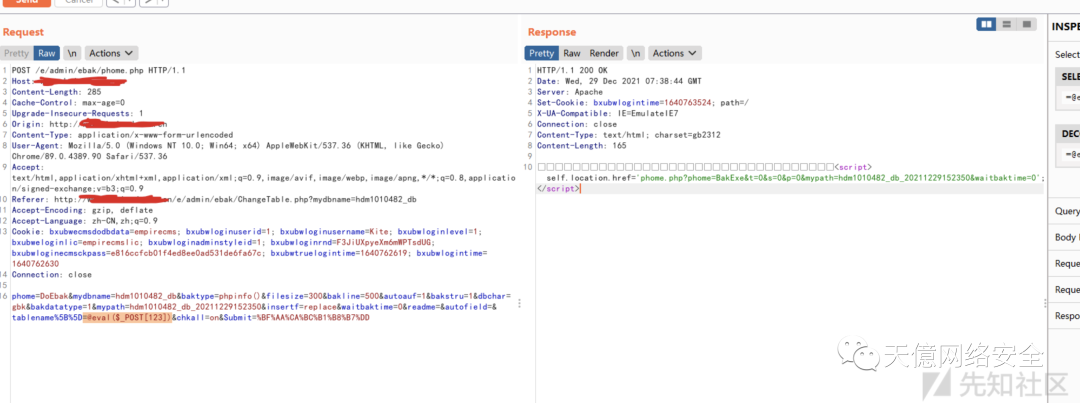
Task: Click the Response panel title
Action: coord(552,32)
